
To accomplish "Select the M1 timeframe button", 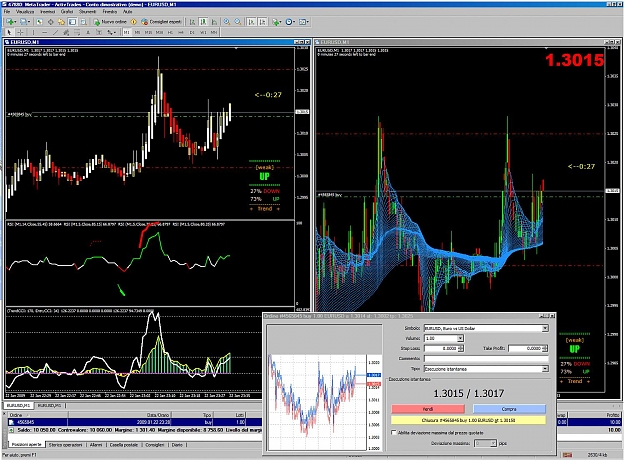I will pyautogui.click(x=126, y=32).
